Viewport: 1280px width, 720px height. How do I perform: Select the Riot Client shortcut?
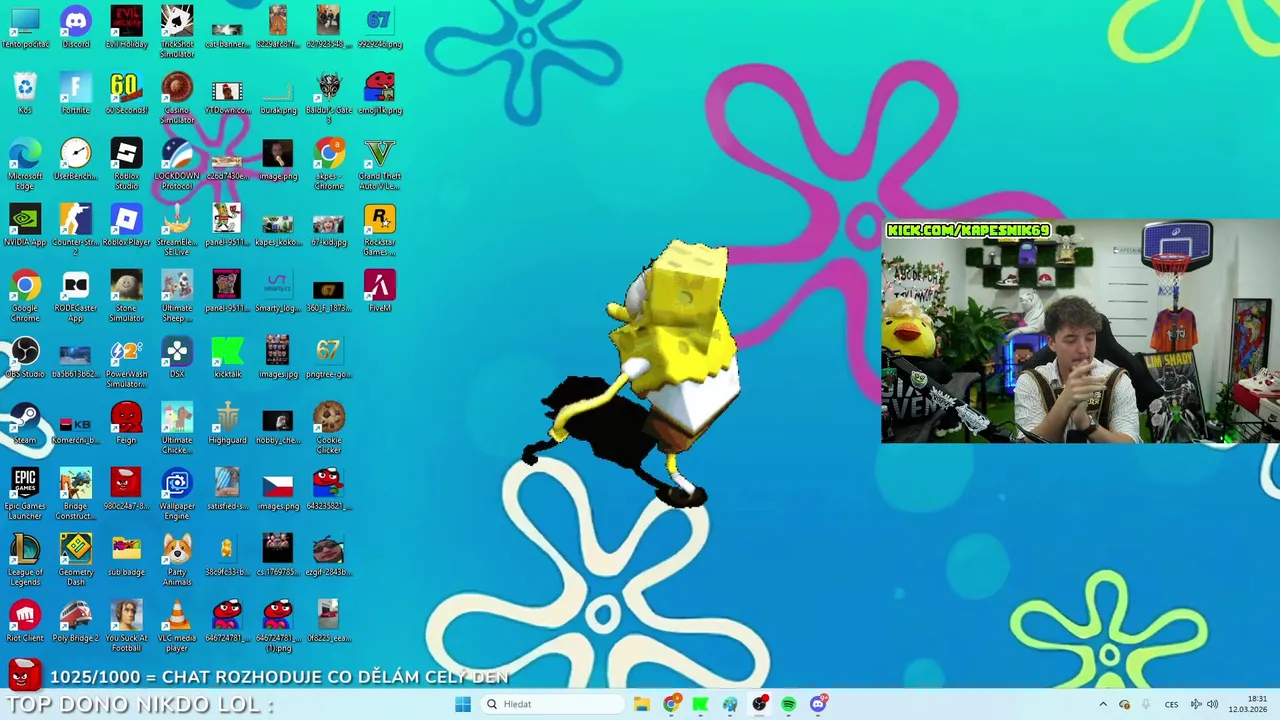25,621
